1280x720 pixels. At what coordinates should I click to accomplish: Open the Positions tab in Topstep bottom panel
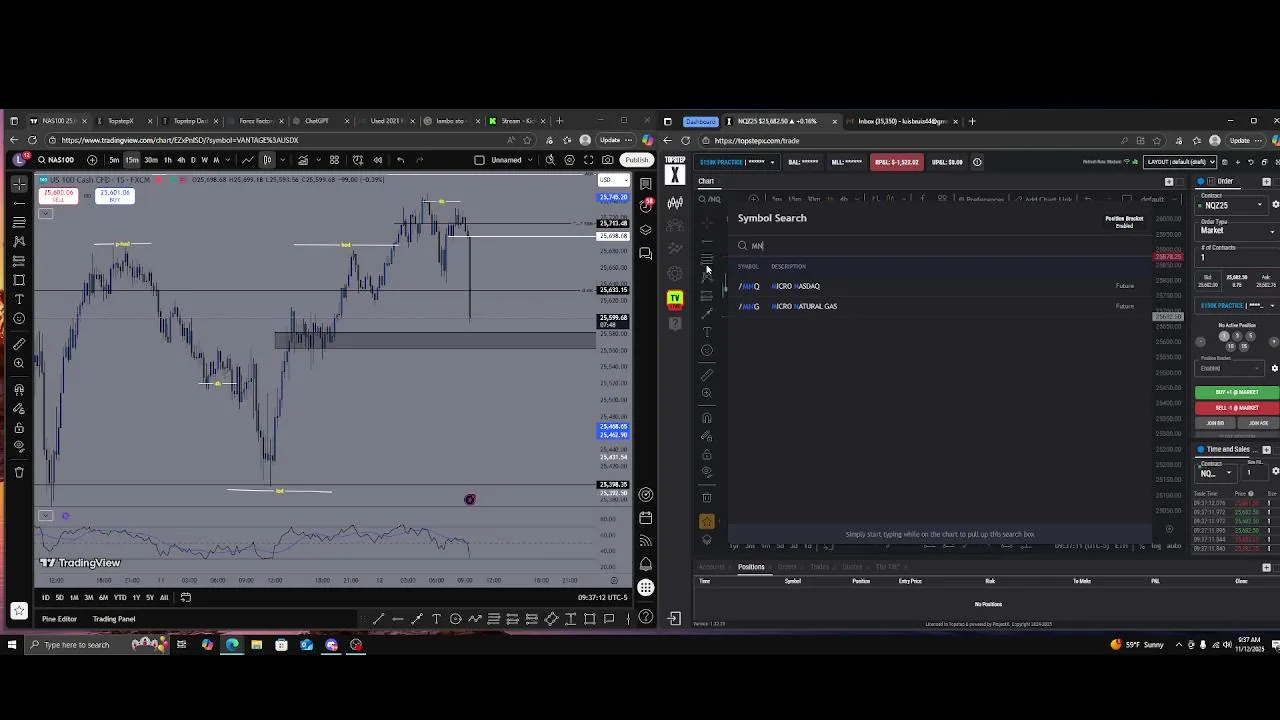tap(751, 567)
